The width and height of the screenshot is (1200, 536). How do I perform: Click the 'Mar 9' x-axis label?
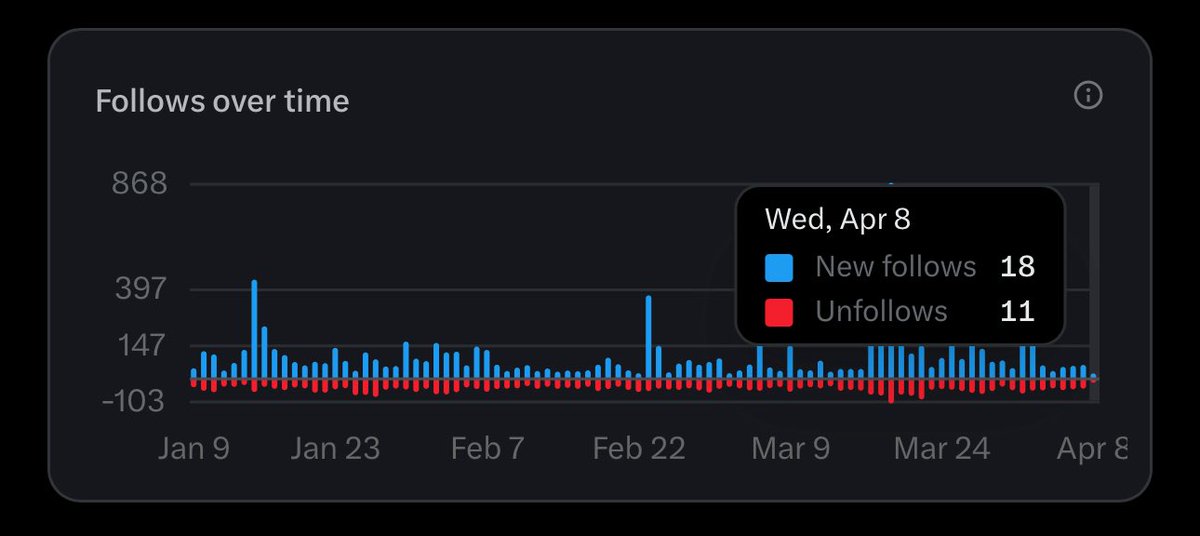[790, 448]
